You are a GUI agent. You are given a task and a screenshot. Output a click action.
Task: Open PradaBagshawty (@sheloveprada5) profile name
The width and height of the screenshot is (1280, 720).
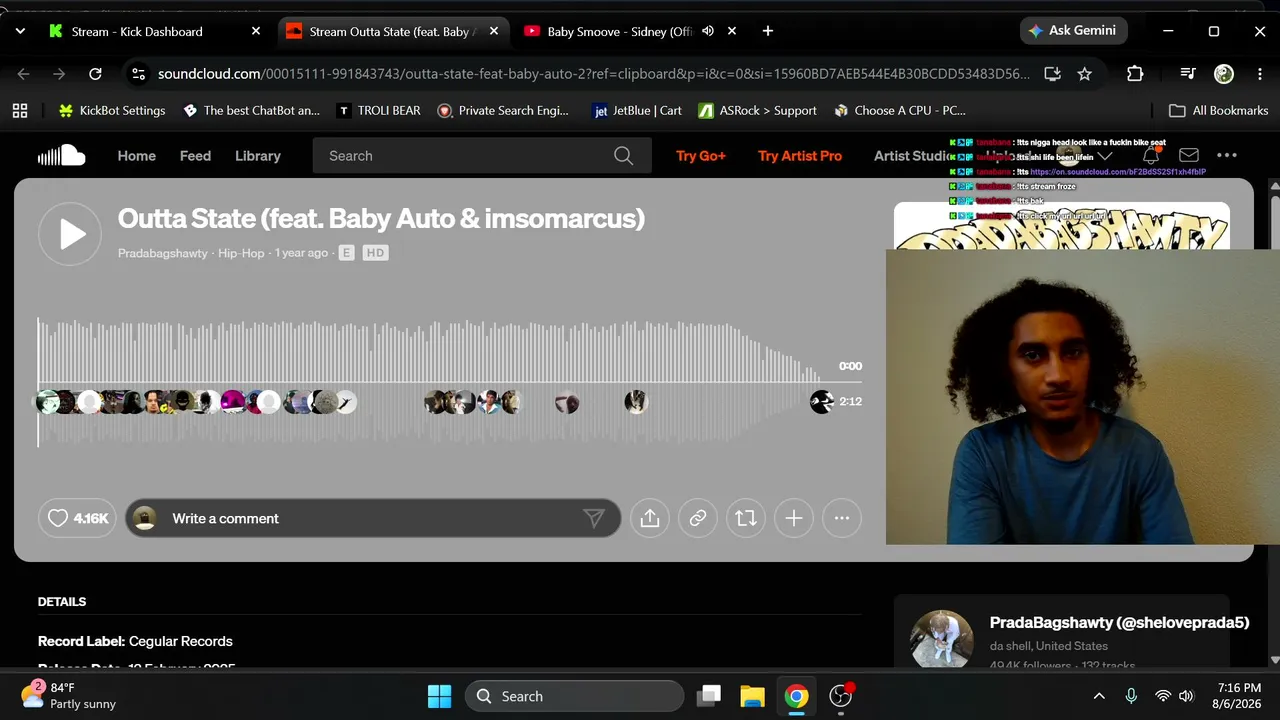pyautogui.click(x=1119, y=623)
